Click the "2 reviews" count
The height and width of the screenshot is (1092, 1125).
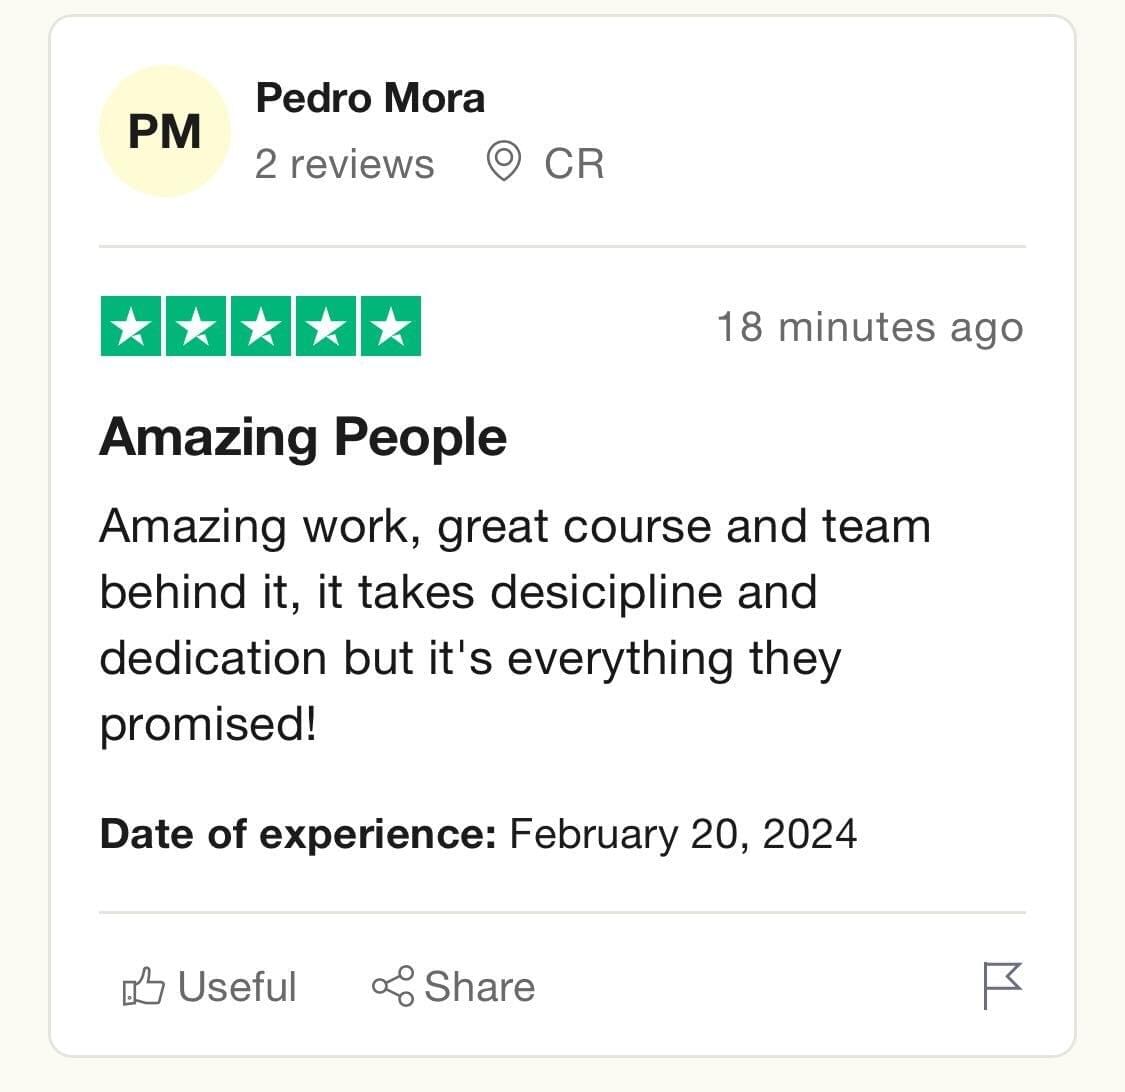[344, 164]
